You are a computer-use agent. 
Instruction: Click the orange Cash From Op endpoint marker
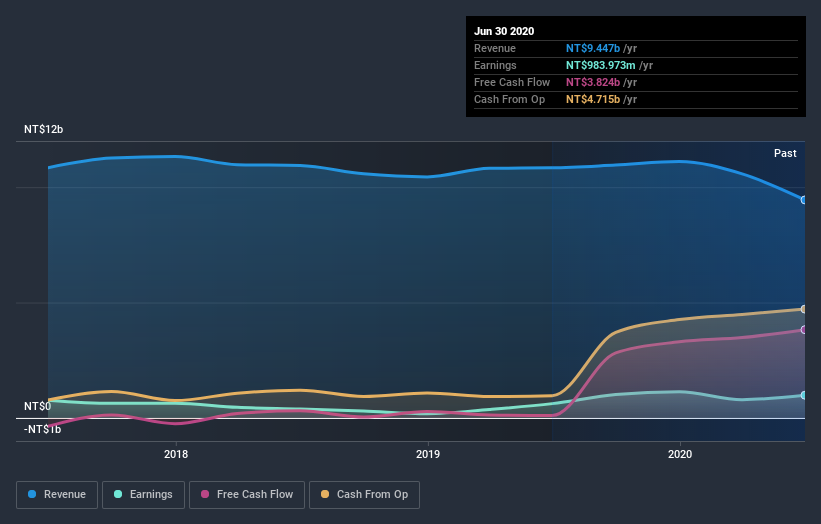coord(804,309)
